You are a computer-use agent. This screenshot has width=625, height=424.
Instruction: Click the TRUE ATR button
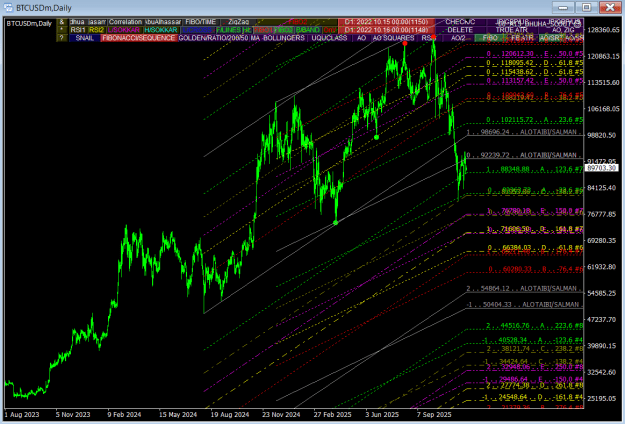tap(512, 30)
